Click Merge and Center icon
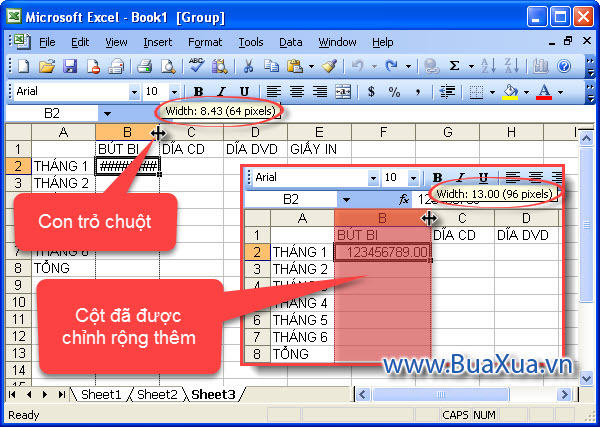600x427 pixels. coord(343,92)
